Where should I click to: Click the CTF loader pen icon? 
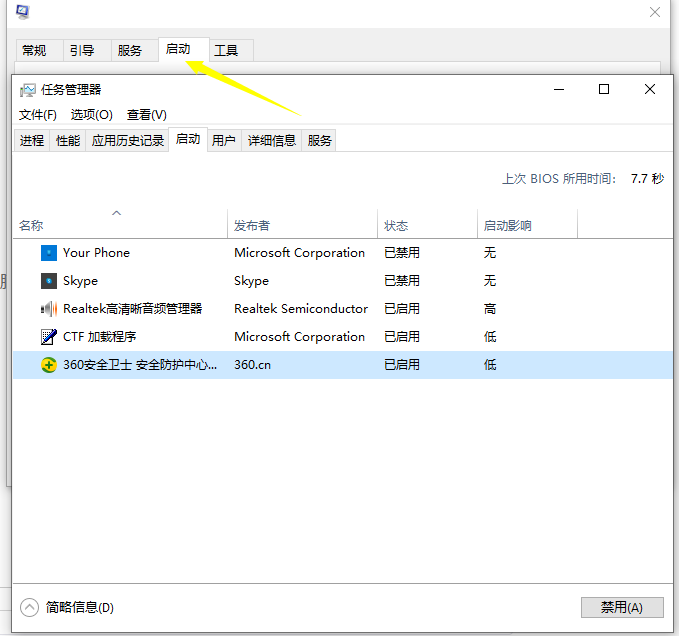coord(48,337)
